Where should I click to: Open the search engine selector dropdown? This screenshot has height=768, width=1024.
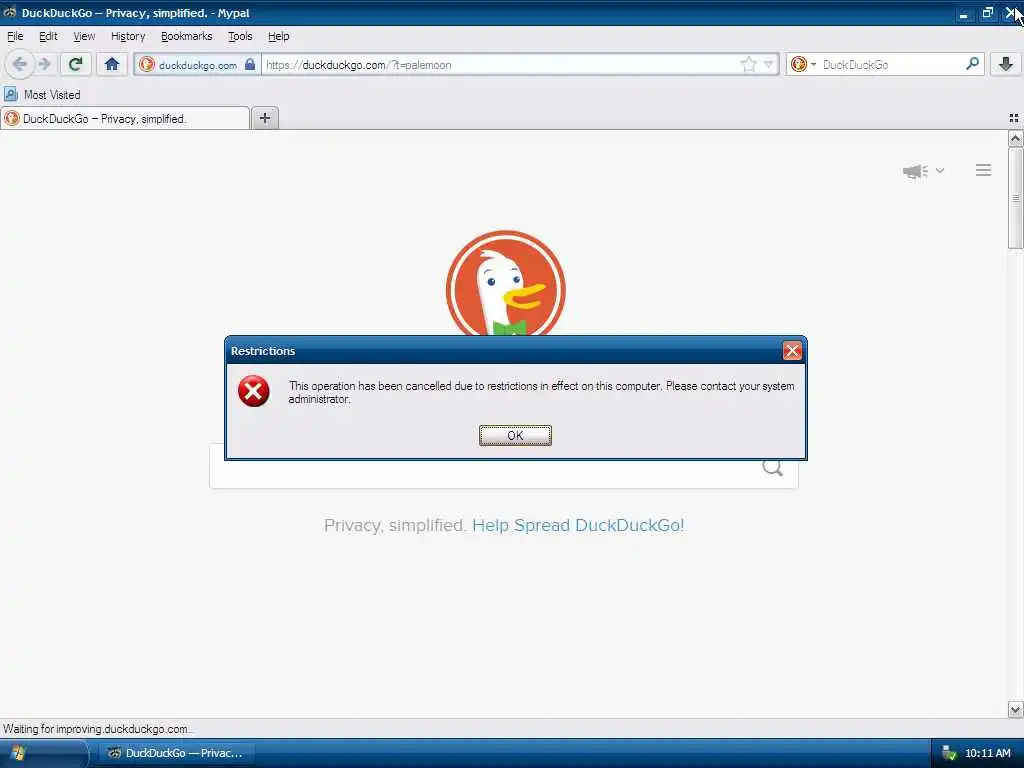803,64
